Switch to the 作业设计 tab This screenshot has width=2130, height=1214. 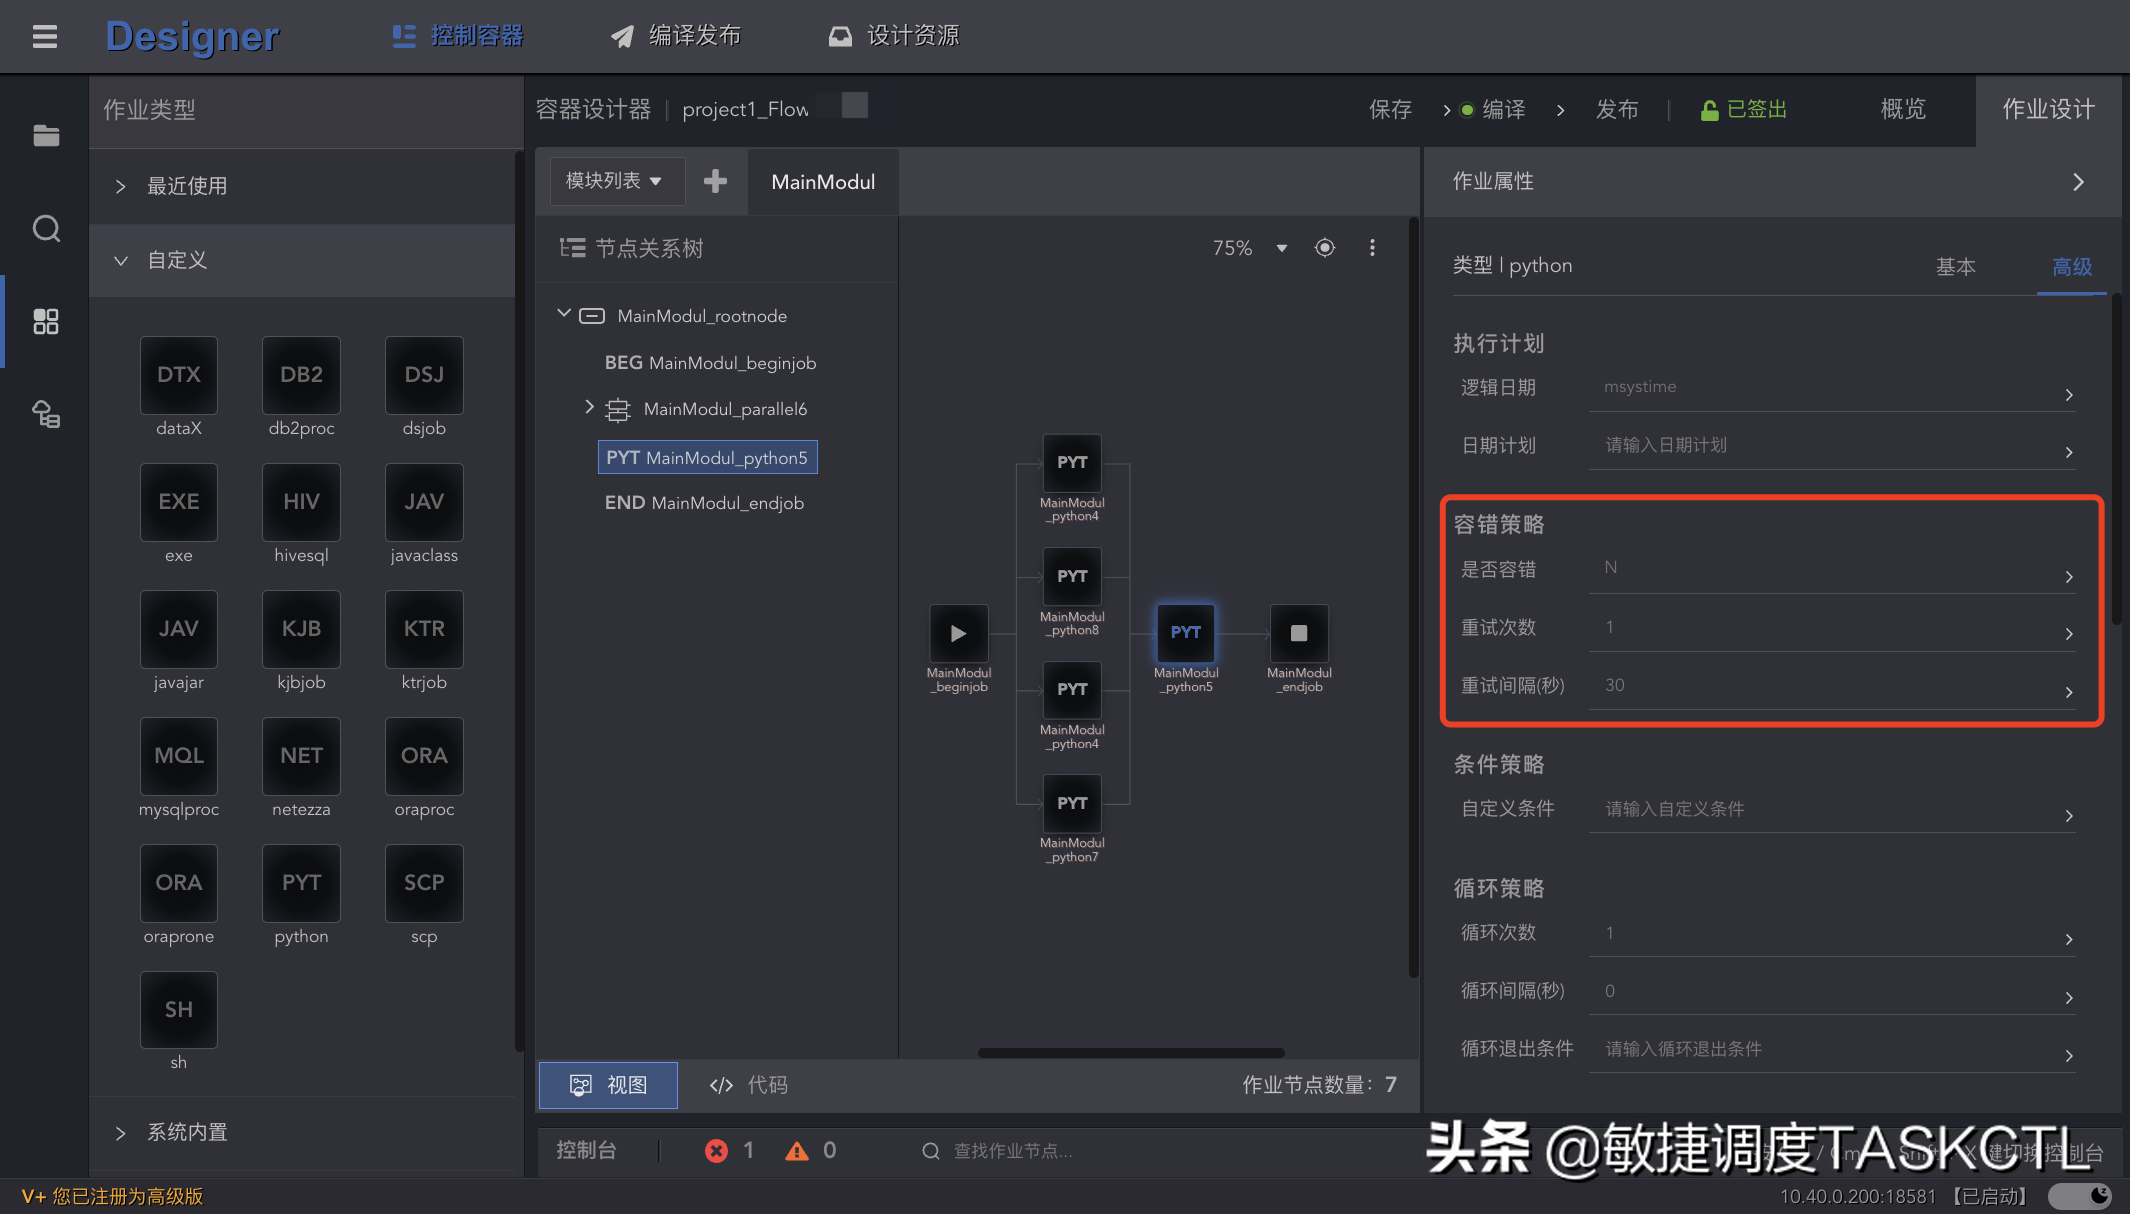coord(2048,110)
